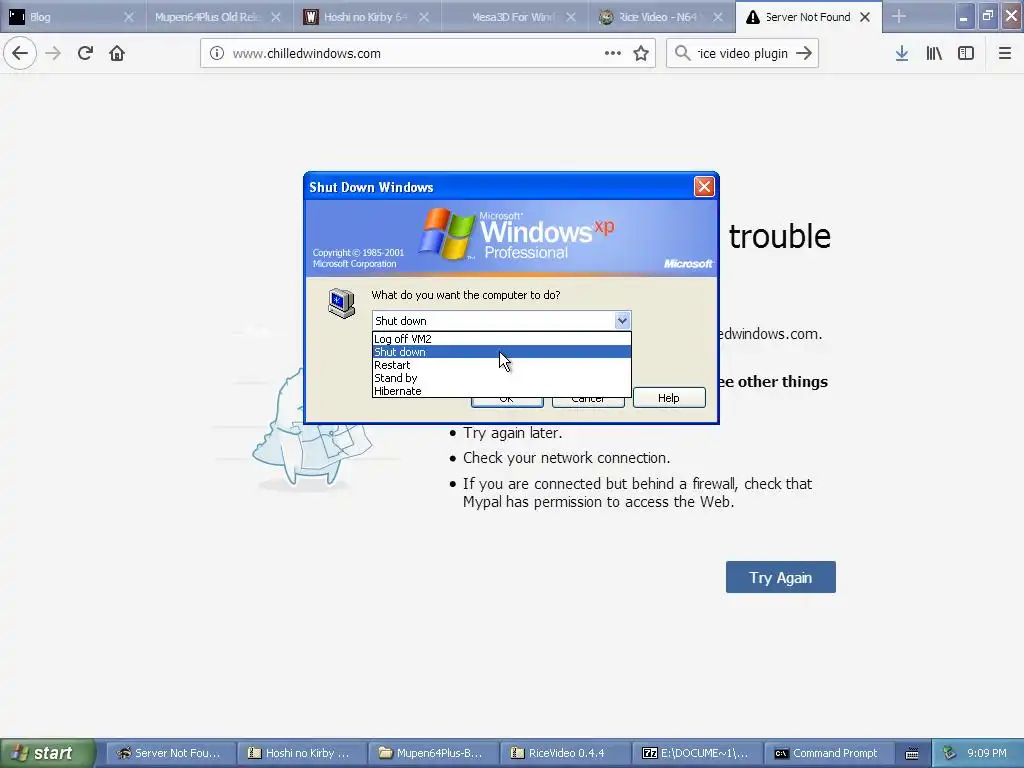Click the search box text field
Screen dimensions: 1024x768
click(743, 54)
